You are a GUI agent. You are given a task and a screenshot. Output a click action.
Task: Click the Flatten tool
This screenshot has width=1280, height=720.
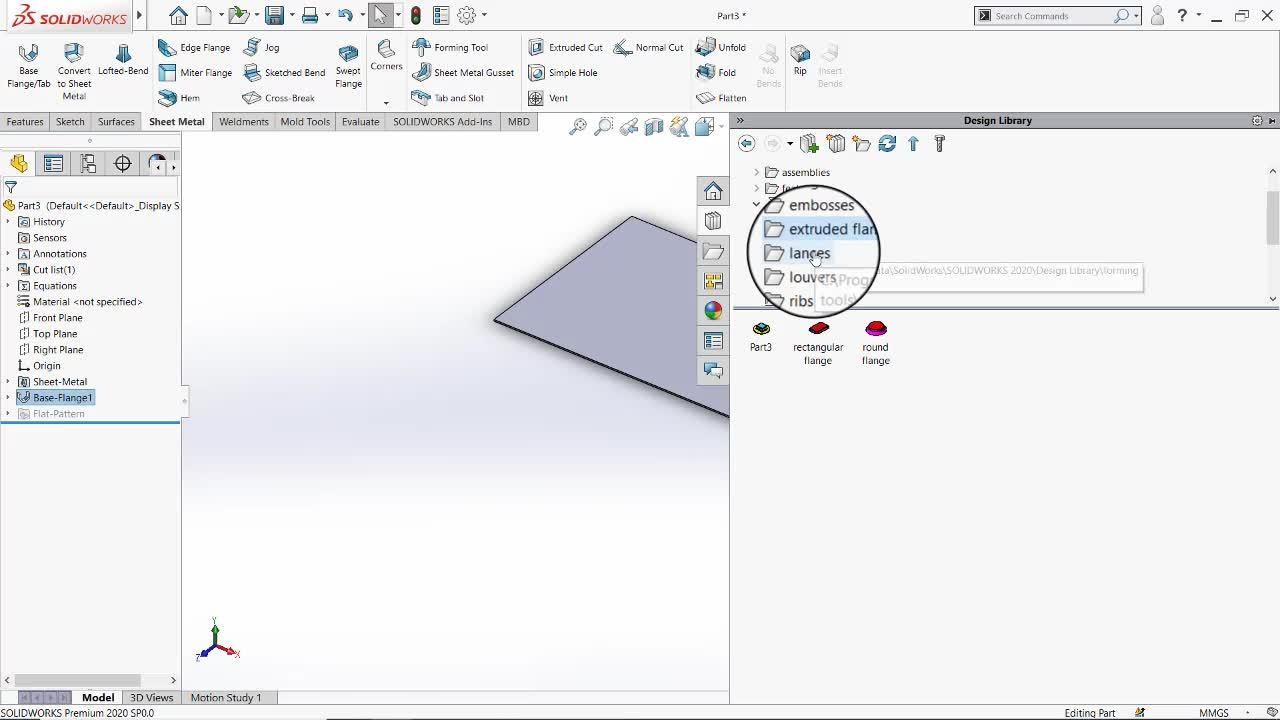[x=721, y=98]
